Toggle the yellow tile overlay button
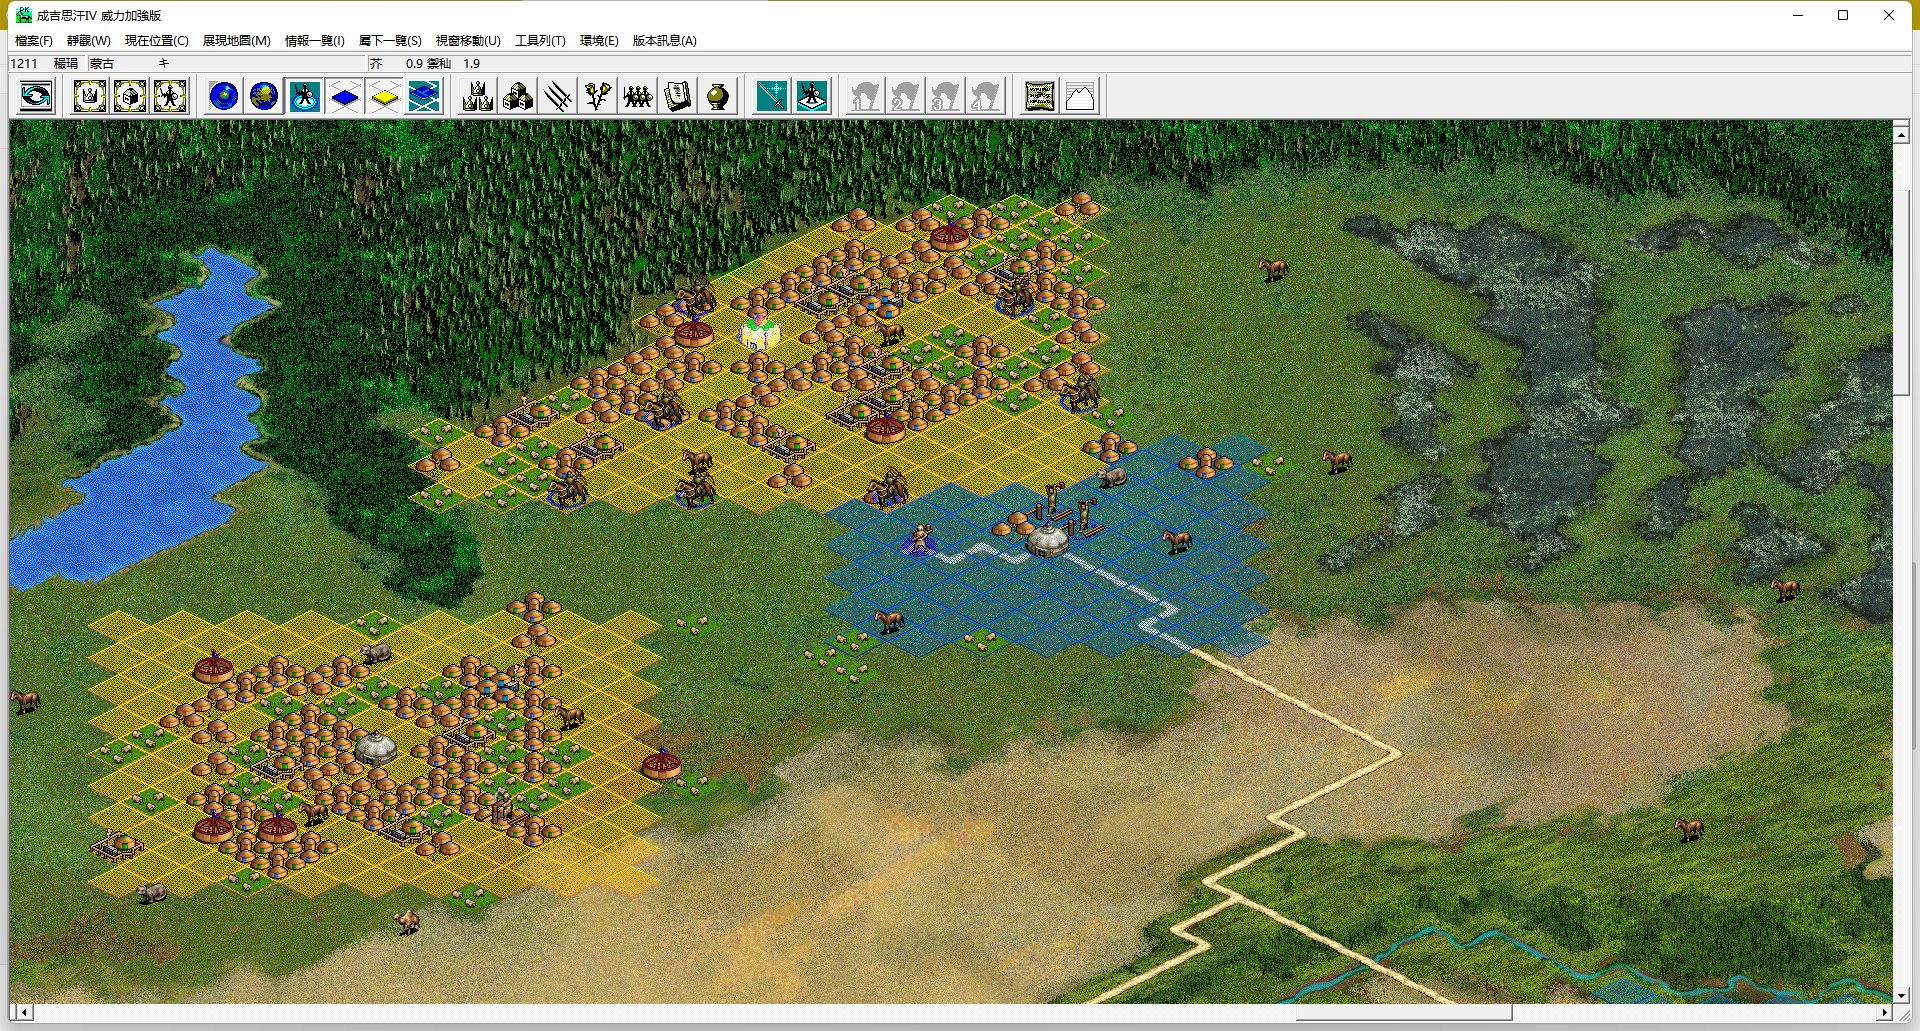Screen dimensions: 1920x1031 point(384,97)
